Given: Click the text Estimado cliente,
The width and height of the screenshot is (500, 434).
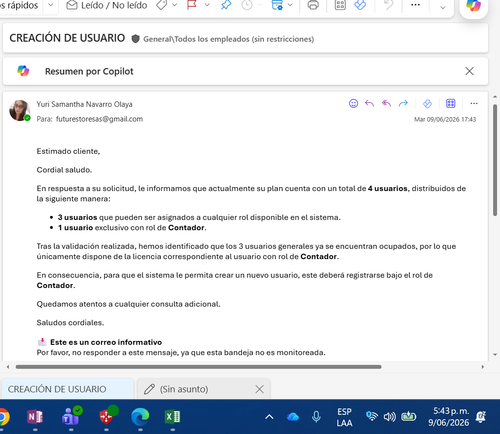Looking at the screenshot, I should (68, 151).
